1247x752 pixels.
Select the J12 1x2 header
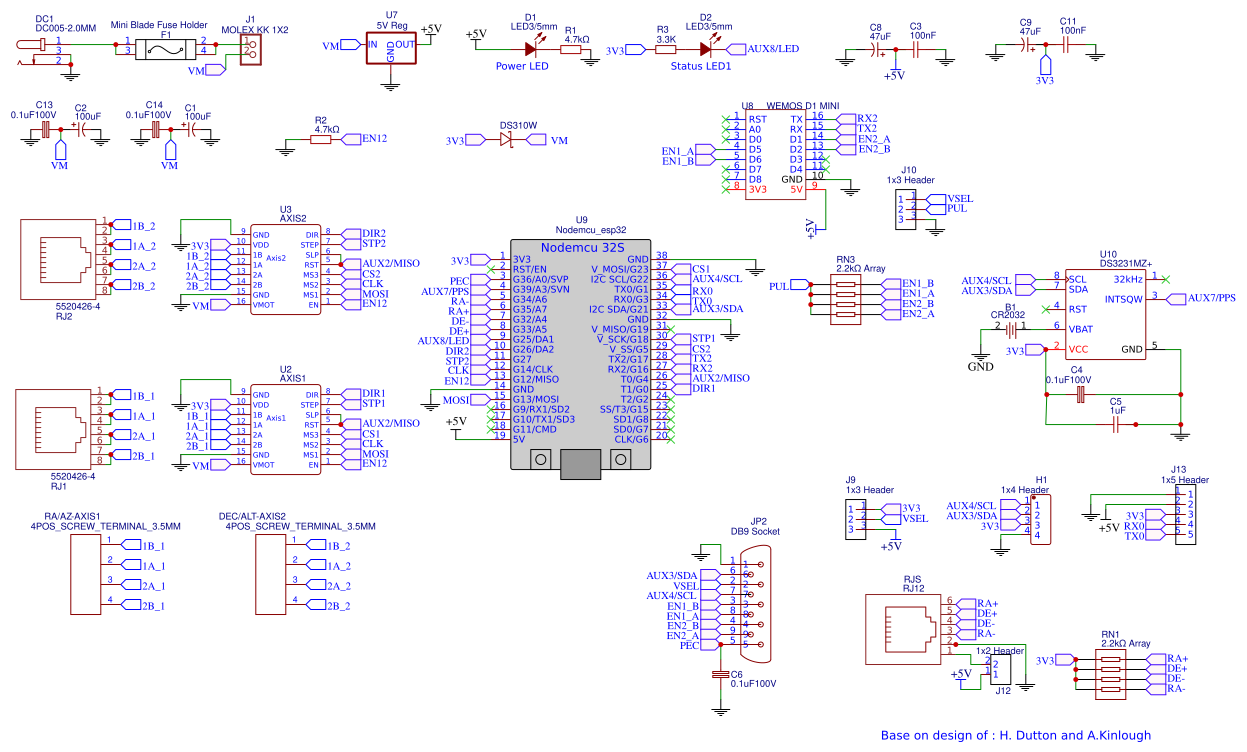click(1001, 670)
